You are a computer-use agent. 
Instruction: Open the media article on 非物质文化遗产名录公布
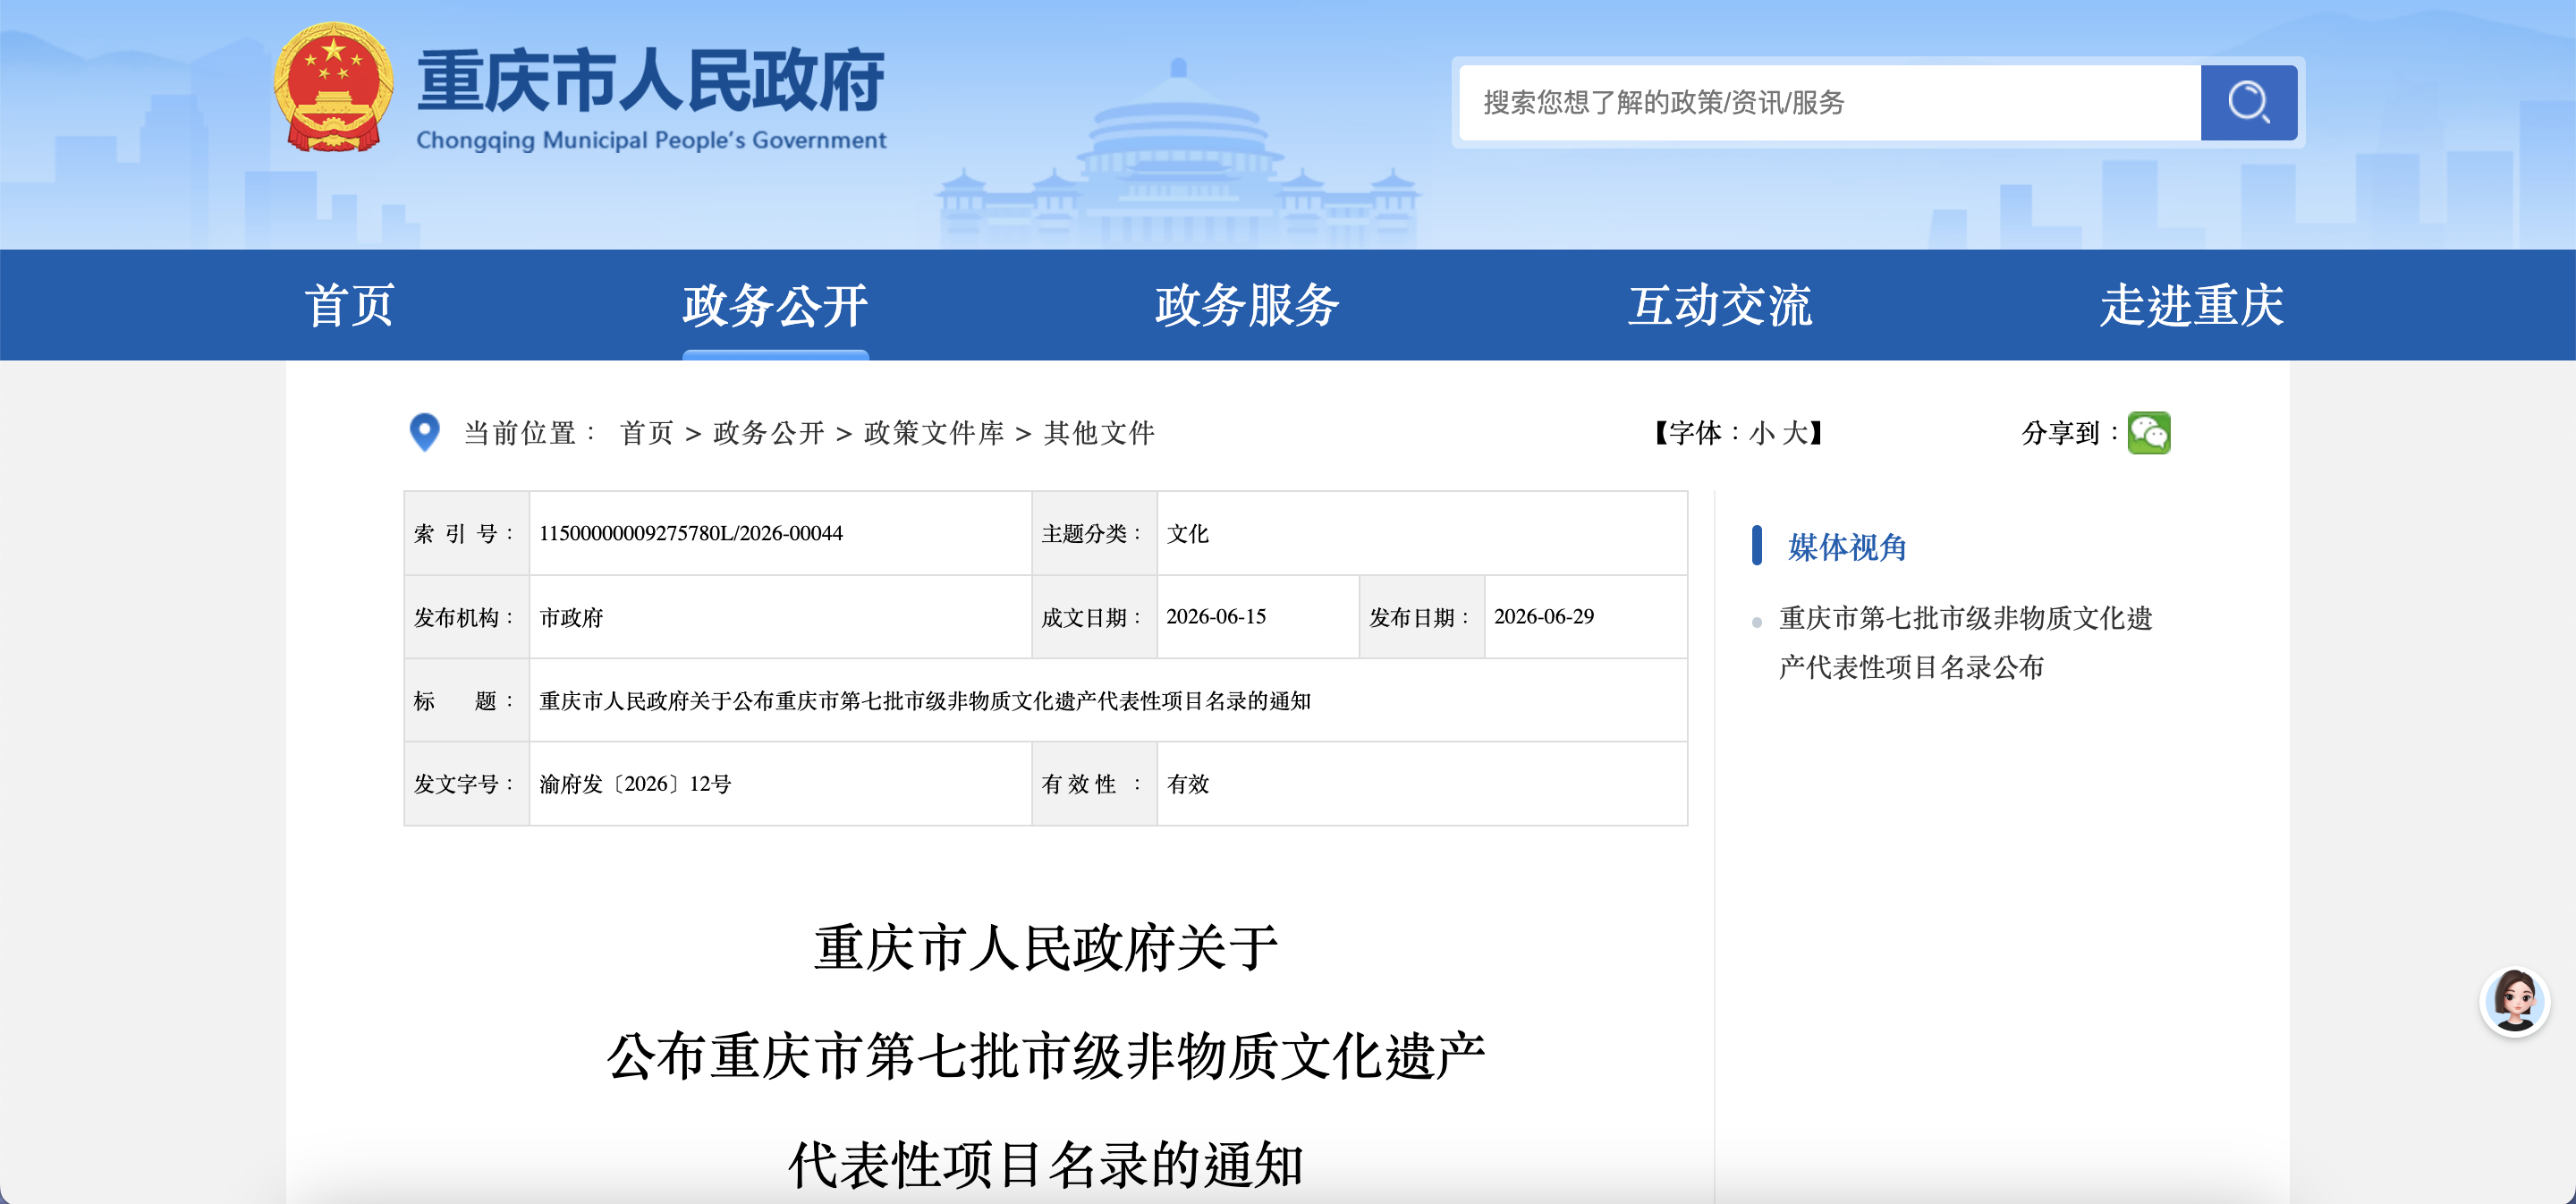1965,643
